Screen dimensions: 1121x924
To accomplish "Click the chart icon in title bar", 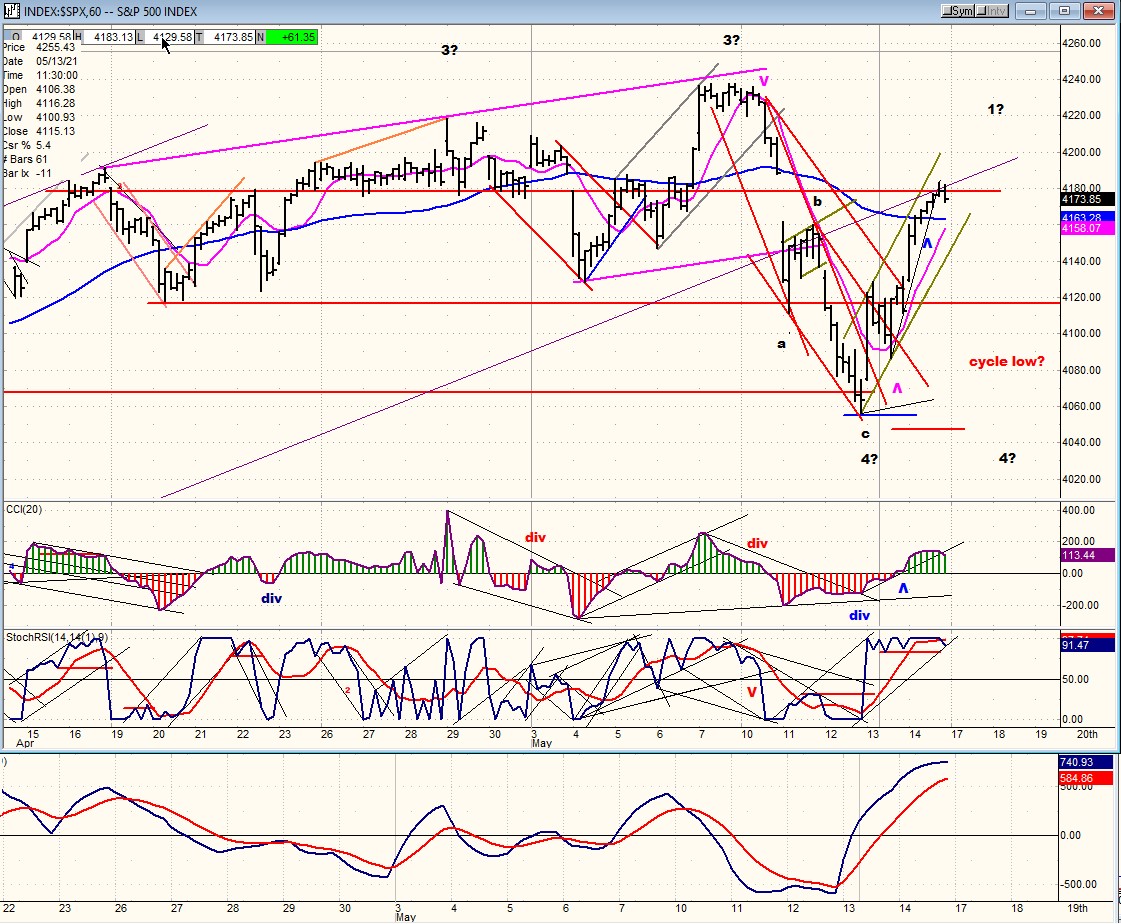I will (10, 11).
